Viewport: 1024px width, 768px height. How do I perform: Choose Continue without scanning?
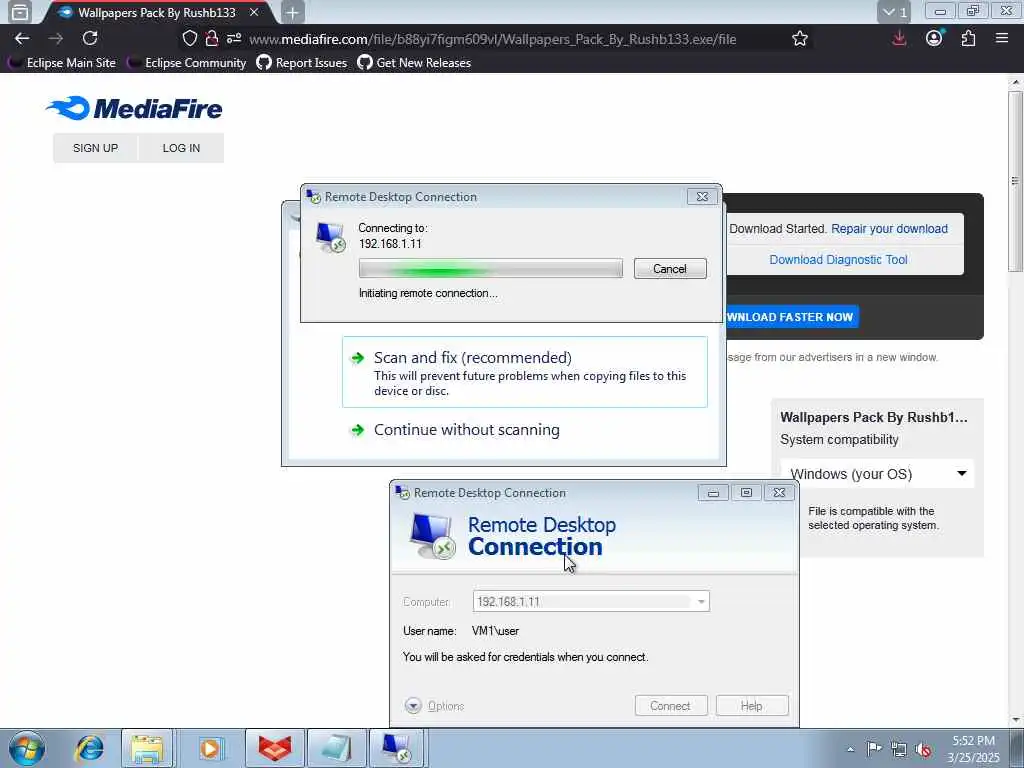[466, 430]
